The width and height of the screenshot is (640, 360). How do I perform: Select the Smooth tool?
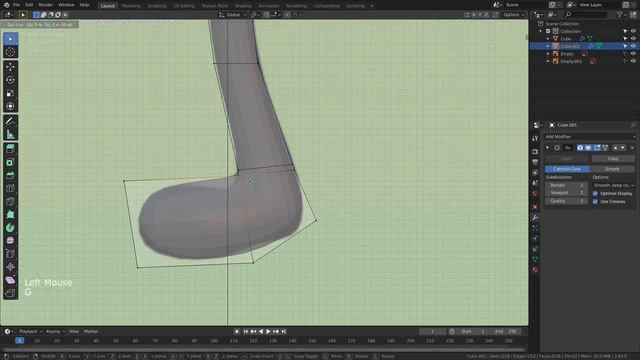click(x=11, y=241)
